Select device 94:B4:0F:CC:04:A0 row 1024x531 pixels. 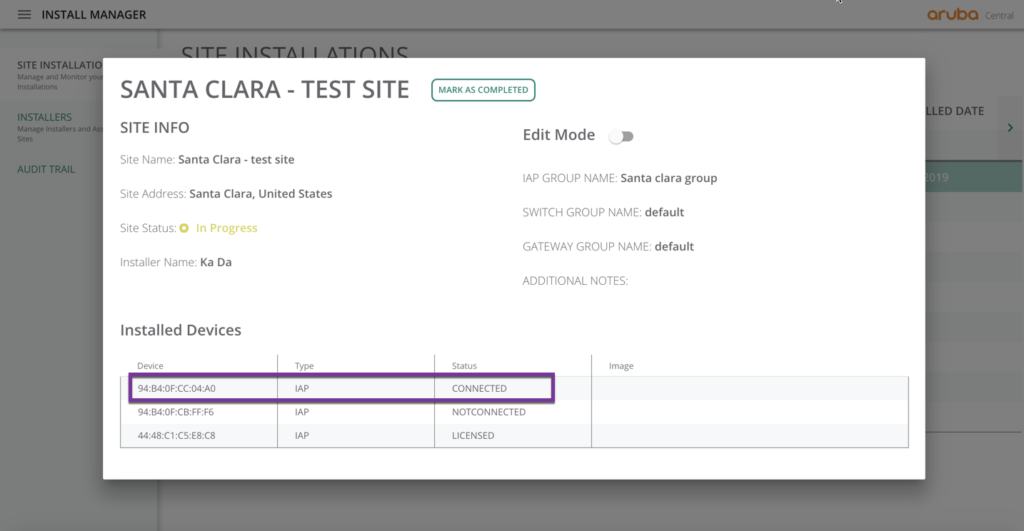coord(178,388)
